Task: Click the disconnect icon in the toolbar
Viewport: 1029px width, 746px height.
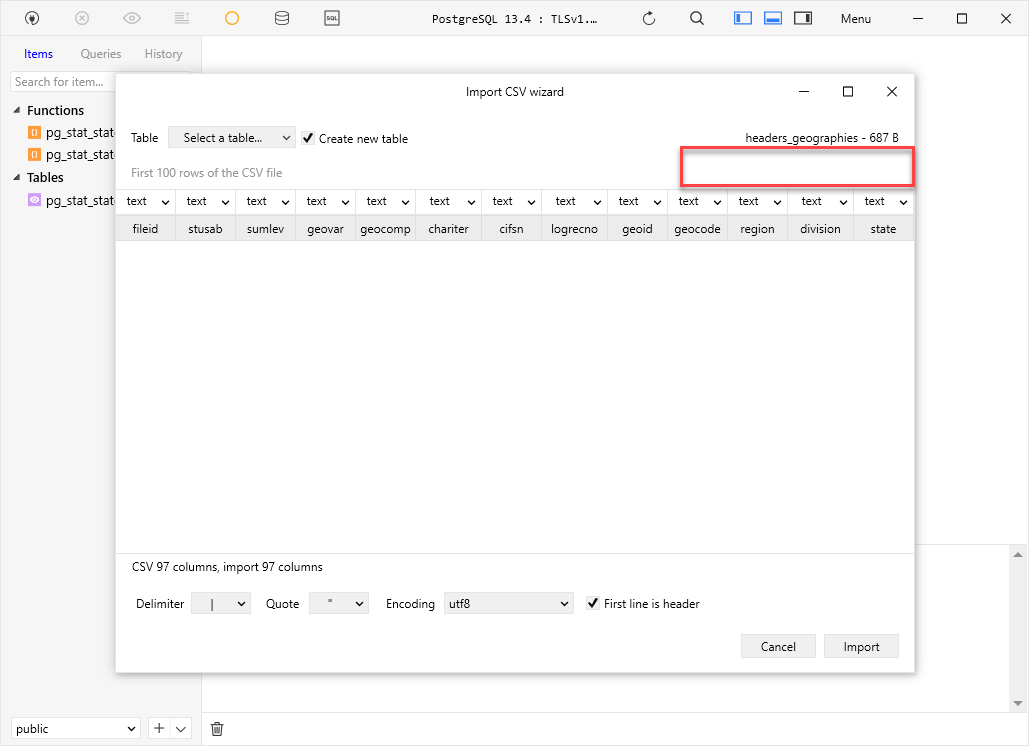Action: 82,18
